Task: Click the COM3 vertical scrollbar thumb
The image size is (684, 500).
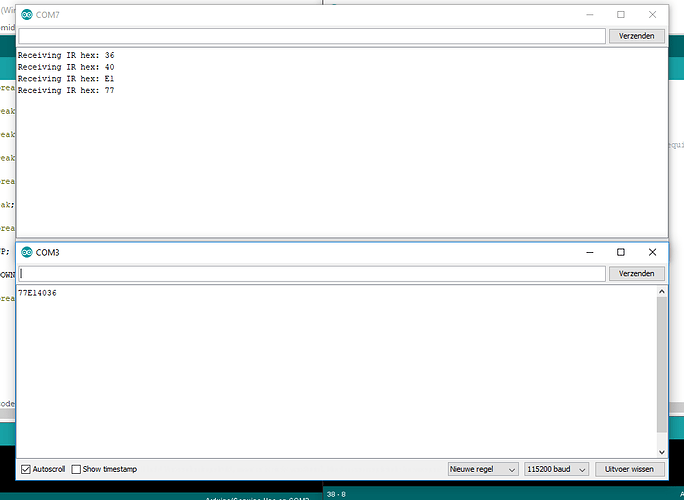Action: 662,364
